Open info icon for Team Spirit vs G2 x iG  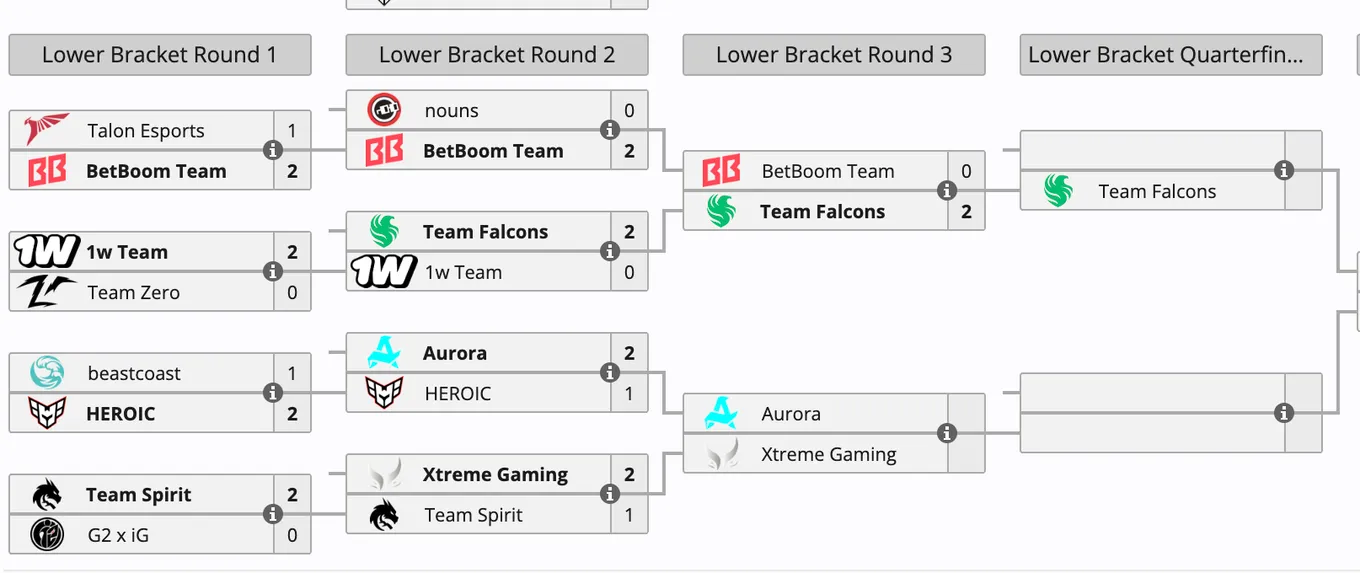(x=272, y=514)
